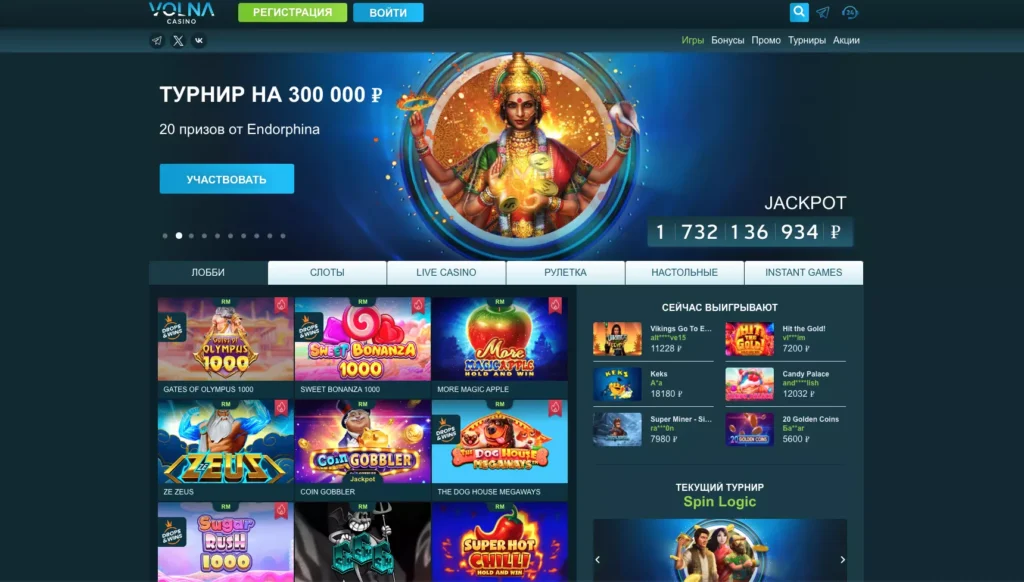Click the РЕГИСТРАЦИЯ button
The width and height of the screenshot is (1024, 582).
(x=293, y=12)
